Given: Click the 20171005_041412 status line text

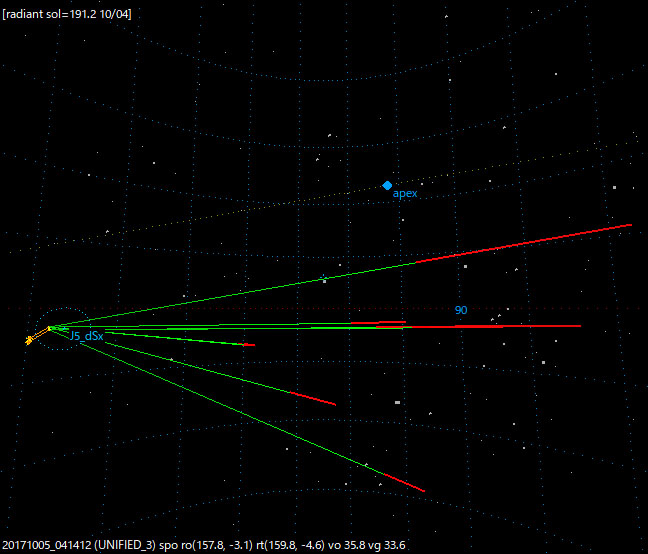Looking at the screenshot, I should click(x=204, y=545).
